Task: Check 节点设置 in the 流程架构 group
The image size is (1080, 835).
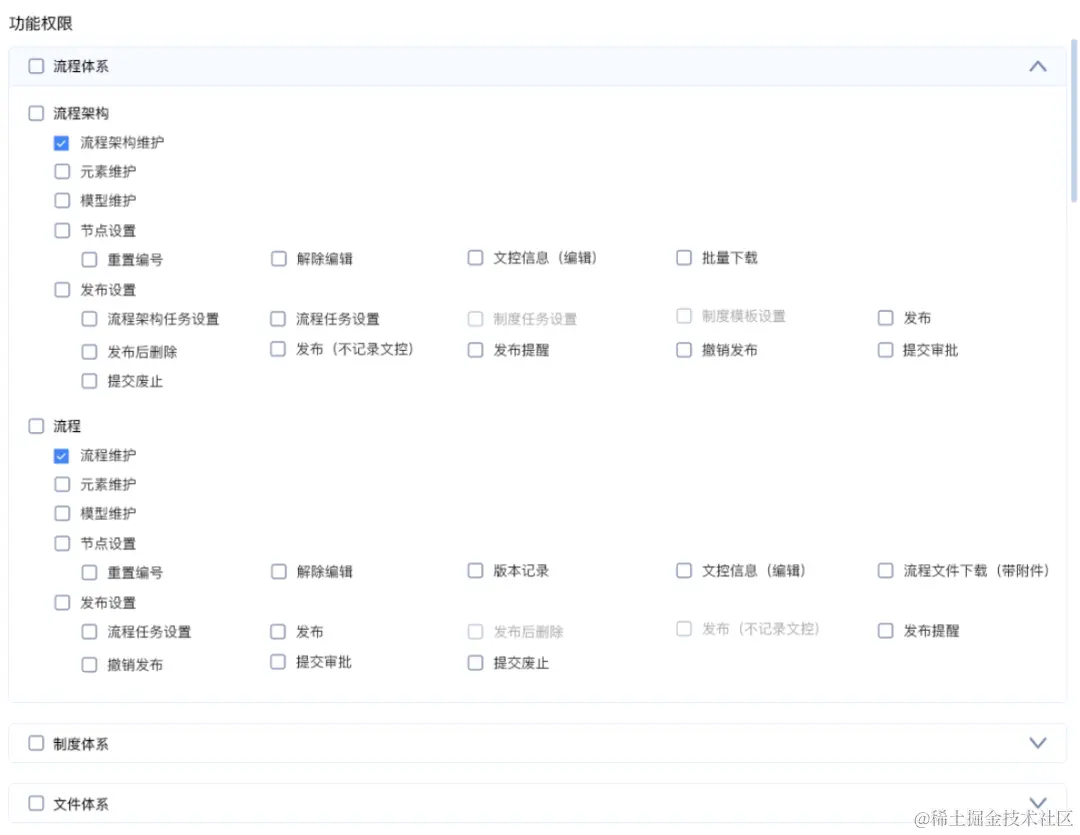Action: click(x=62, y=230)
